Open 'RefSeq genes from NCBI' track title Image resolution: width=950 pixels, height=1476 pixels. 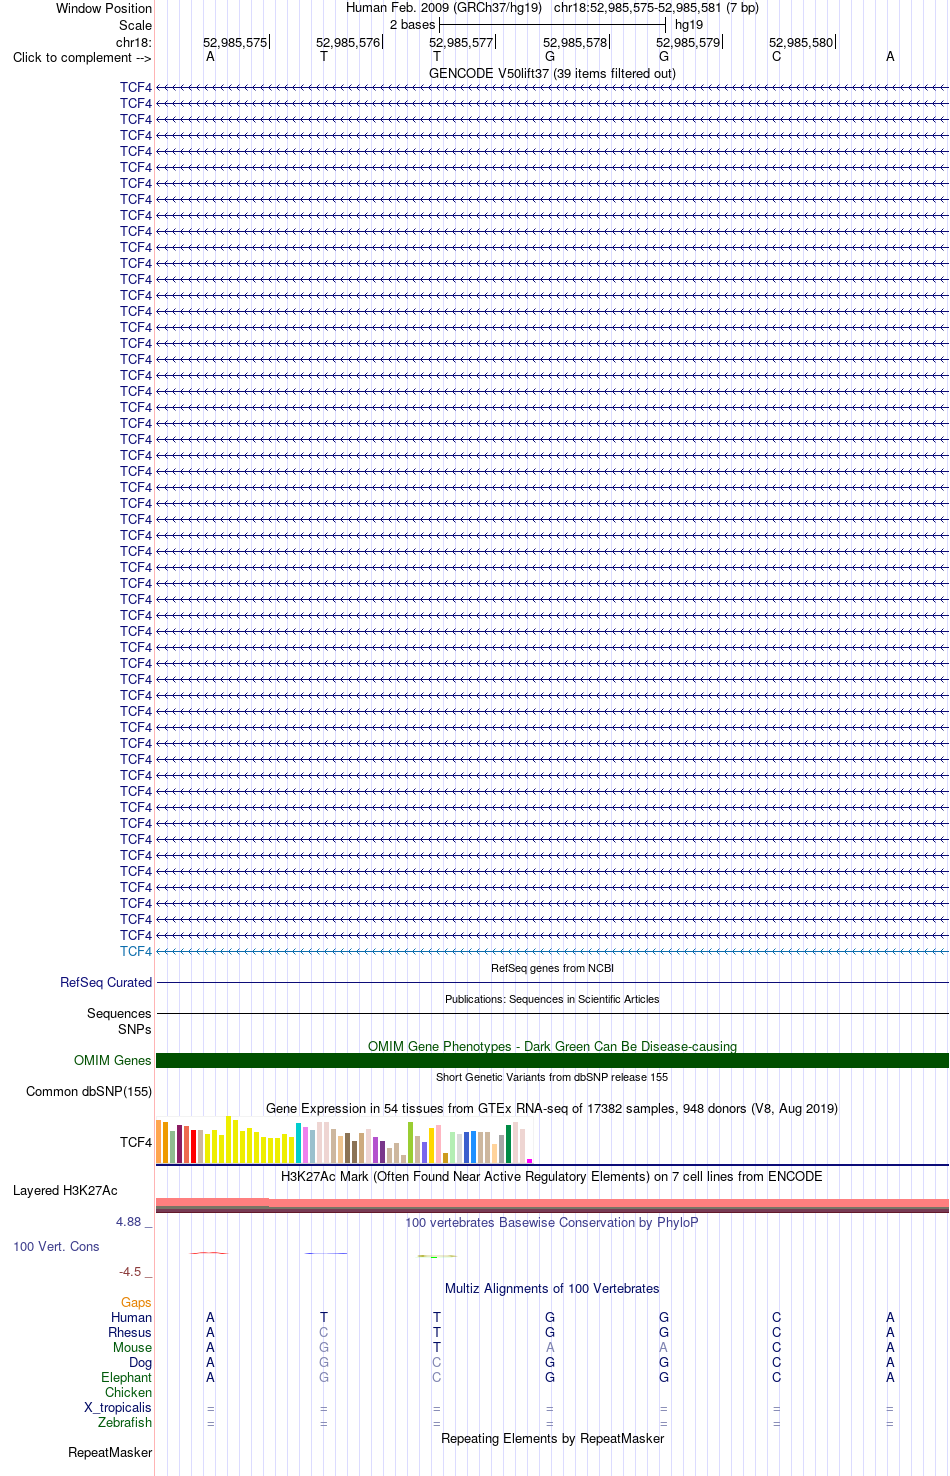coord(552,968)
